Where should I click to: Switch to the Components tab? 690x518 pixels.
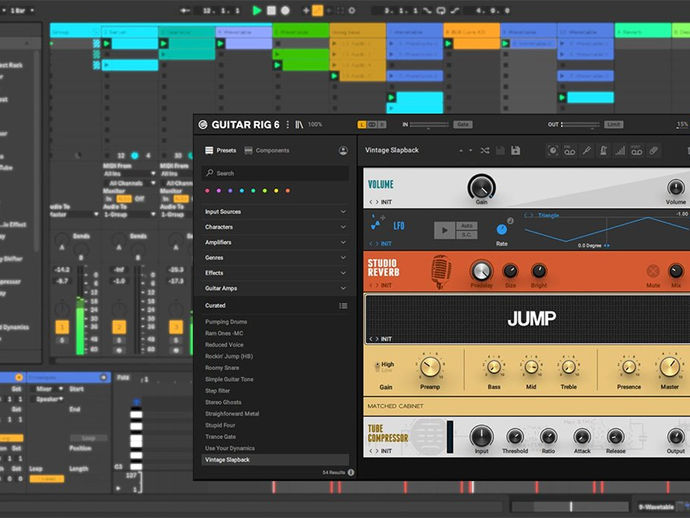(267, 151)
